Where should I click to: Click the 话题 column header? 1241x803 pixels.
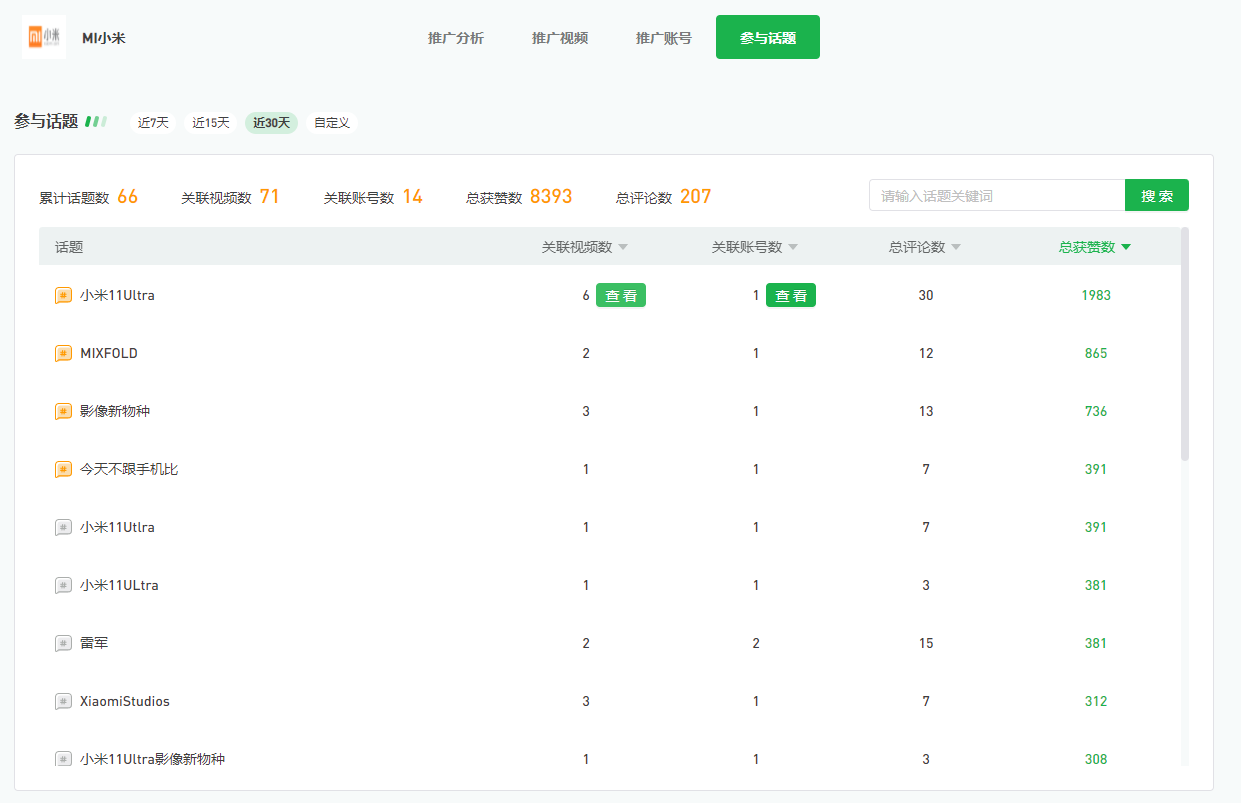pyautogui.click(x=69, y=247)
